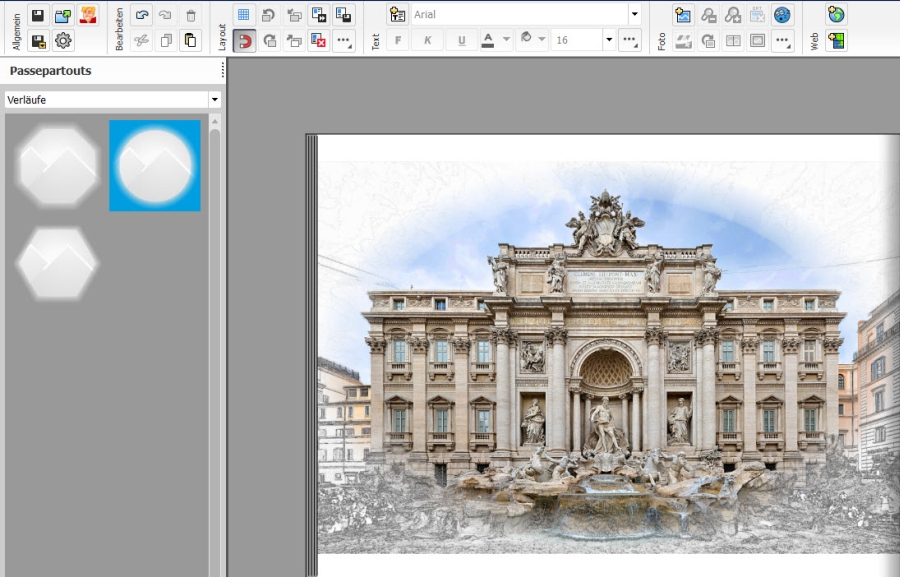The height and width of the screenshot is (577, 900).
Task: Open the Arial font dropdown
Action: click(x=634, y=15)
